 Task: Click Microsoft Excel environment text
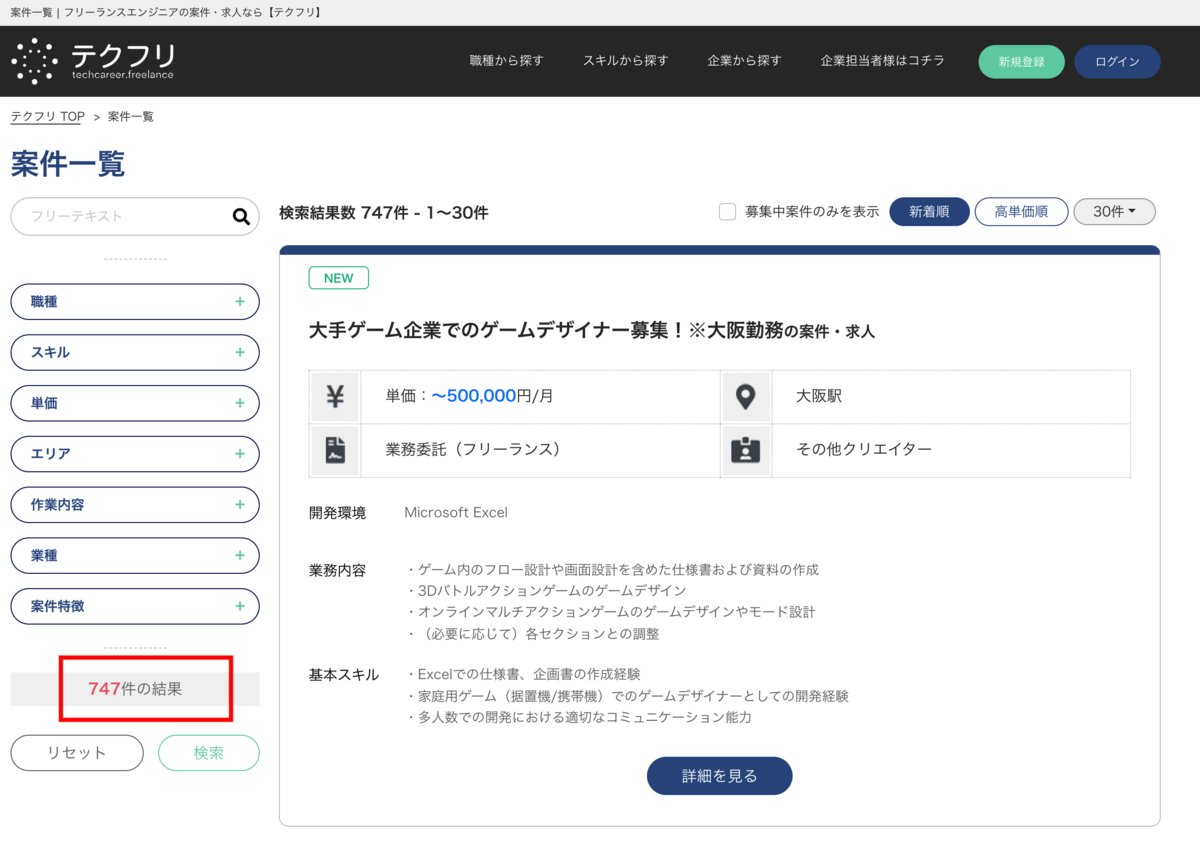click(x=456, y=513)
